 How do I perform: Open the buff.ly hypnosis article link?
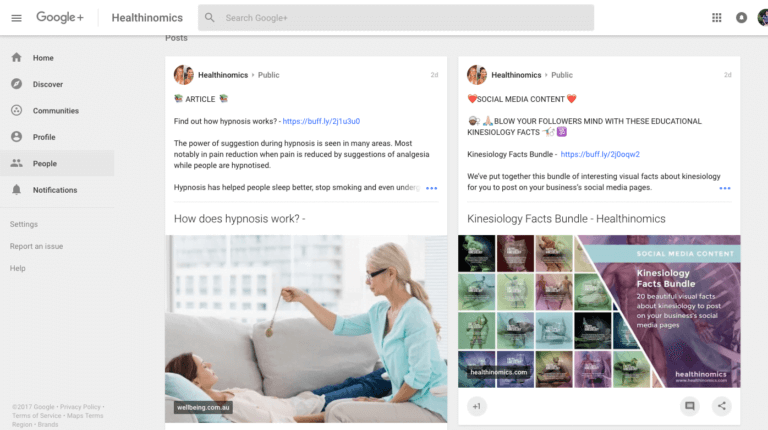pyautogui.click(x=321, y=121)
